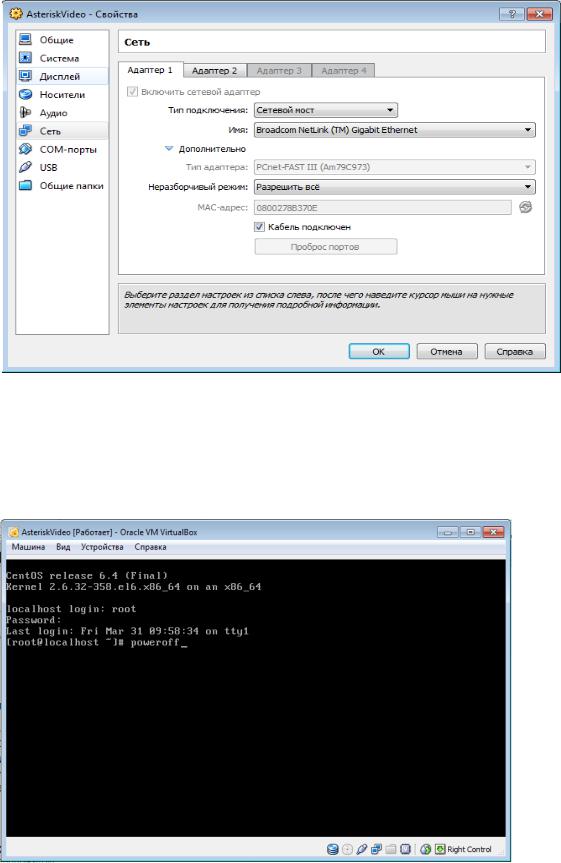Screen dimensions: 561x863
Task: Switch to the Адаптер 3 tab
Action: tap(279, 70)
